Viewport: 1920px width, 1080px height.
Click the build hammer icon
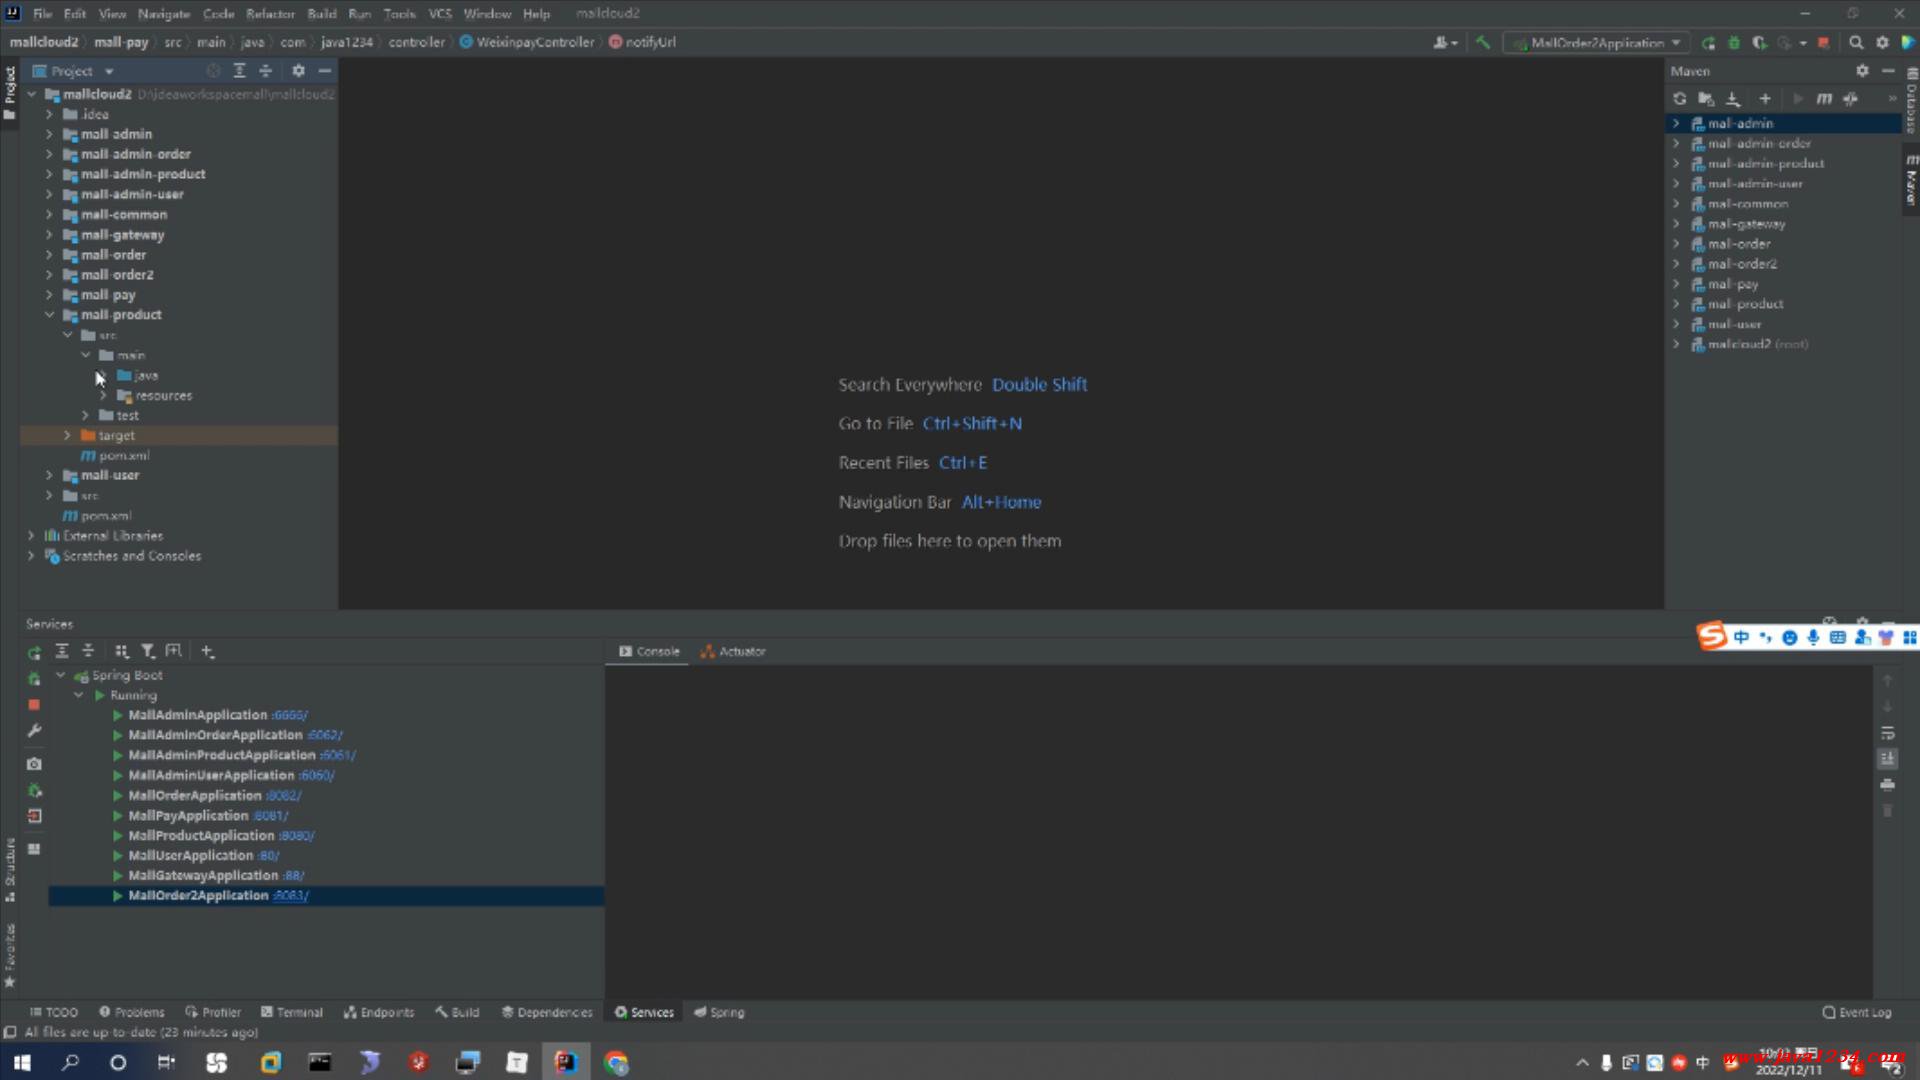pos(1483,43)
